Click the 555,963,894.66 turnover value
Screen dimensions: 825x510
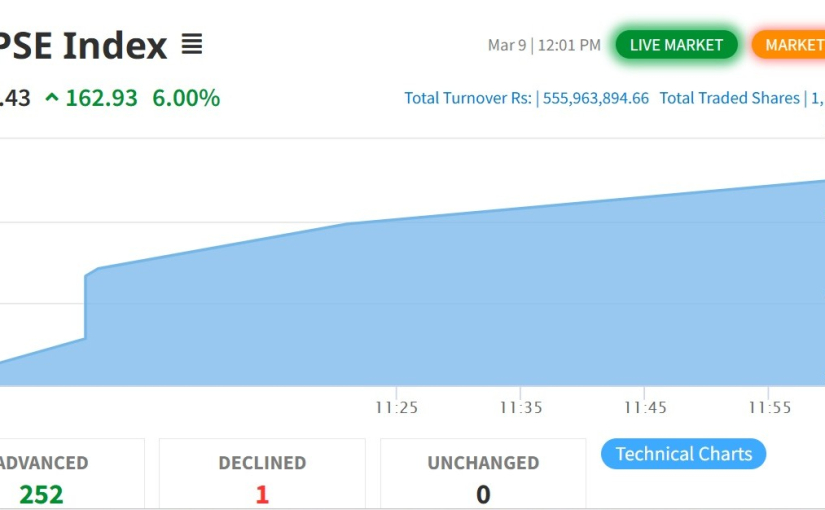(x=596, y=98)
